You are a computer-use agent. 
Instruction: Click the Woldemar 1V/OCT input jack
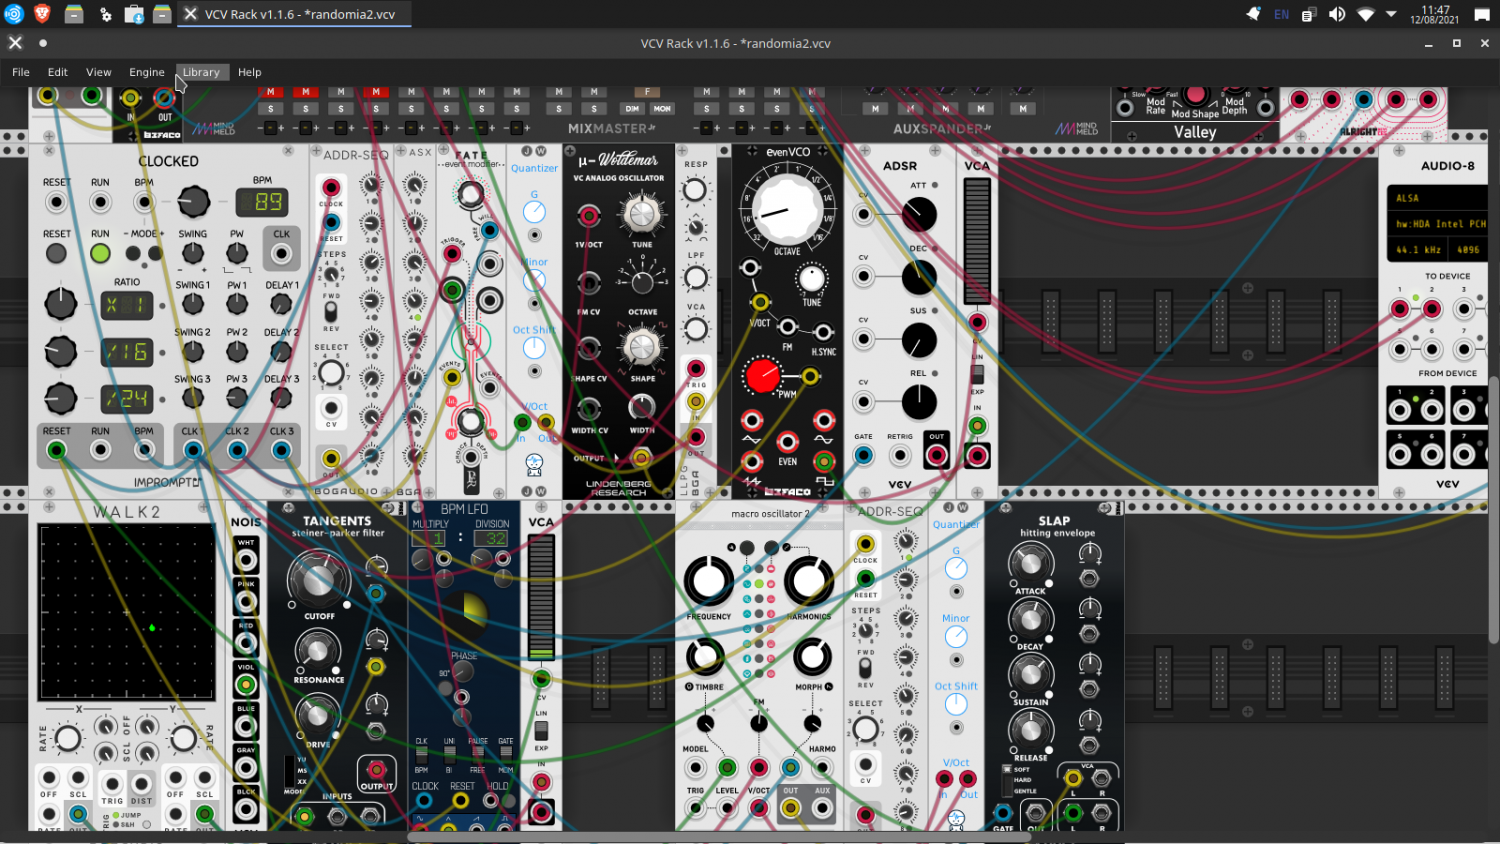click(589, 215)
